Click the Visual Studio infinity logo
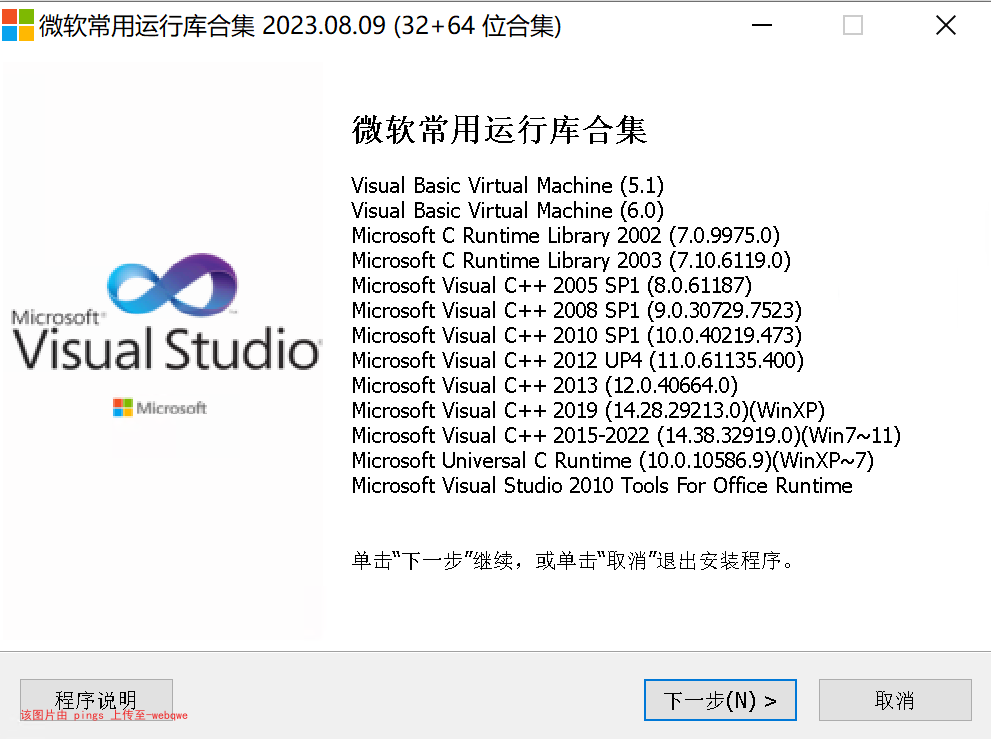This screenshot has width=991, height=739. pos(173,284)
